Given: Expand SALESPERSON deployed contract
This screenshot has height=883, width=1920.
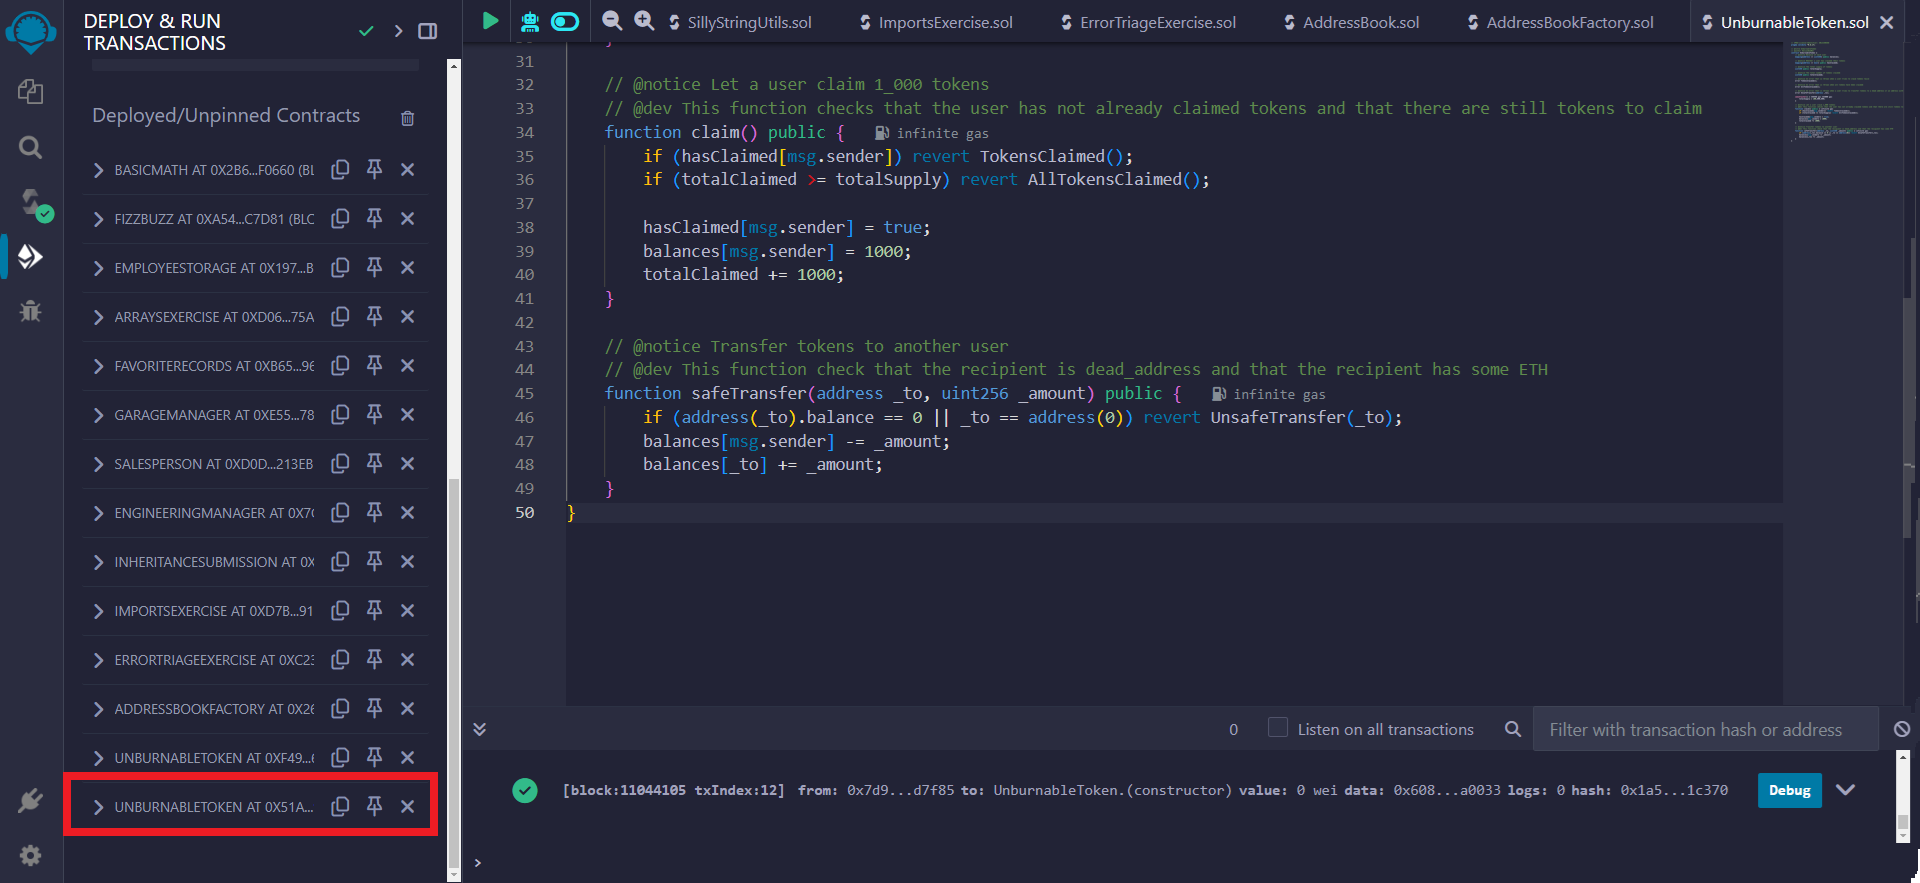Looking at the screenshot, I should click(98, 464).
